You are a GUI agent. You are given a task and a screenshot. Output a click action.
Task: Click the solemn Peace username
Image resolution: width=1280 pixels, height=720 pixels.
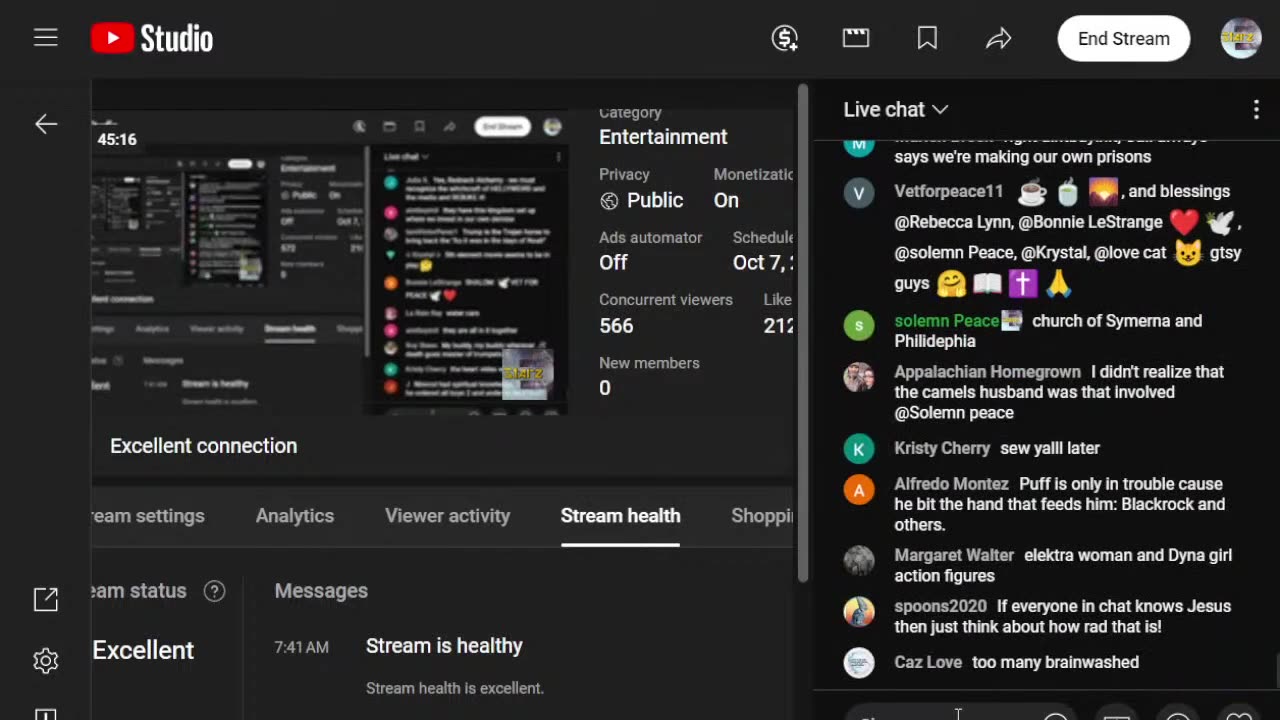pos(946,321)
